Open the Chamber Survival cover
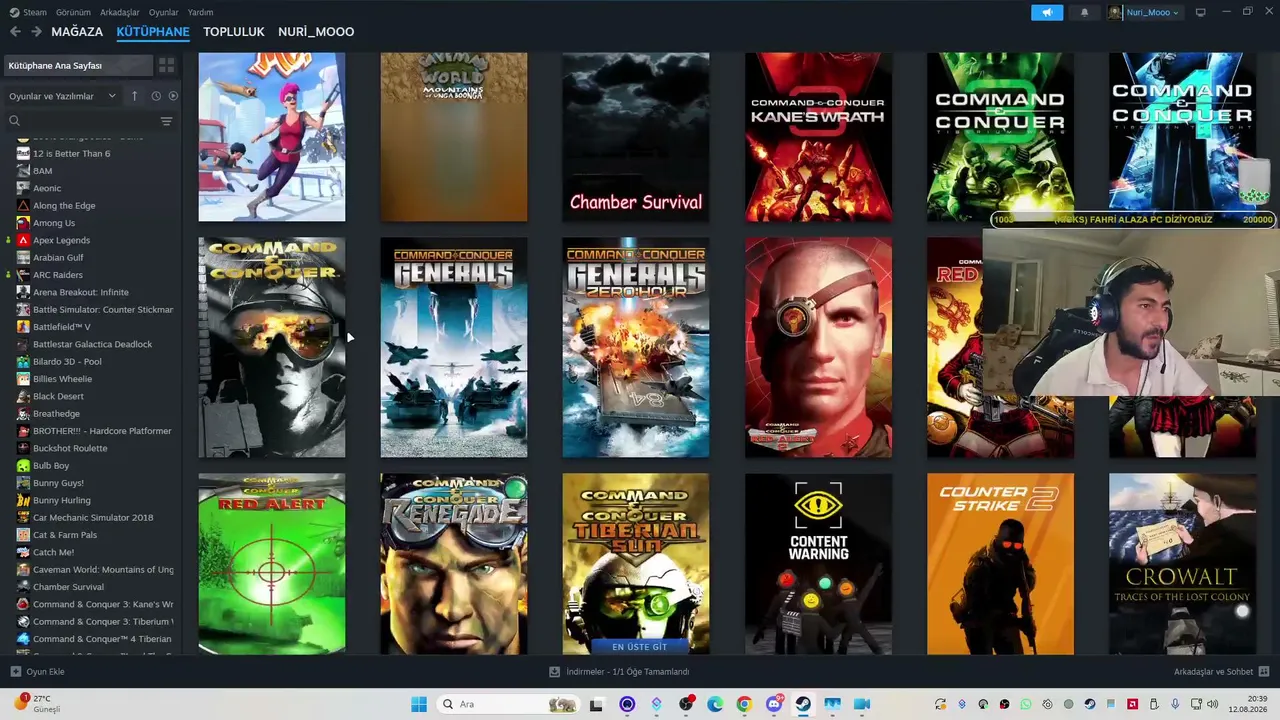Viewport: 1280px width, 720px height. pyautogui.click(x=636, y=137)
